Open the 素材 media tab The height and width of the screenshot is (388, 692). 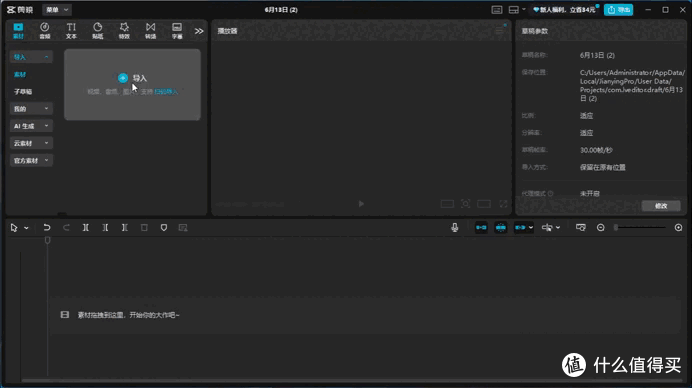[18, 31]
